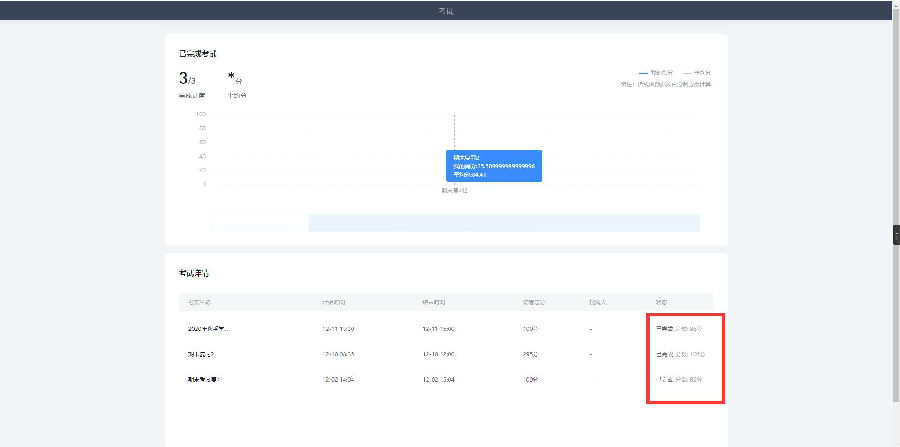
Task: Click the start time column header
Action: click(x=335, y=301)
